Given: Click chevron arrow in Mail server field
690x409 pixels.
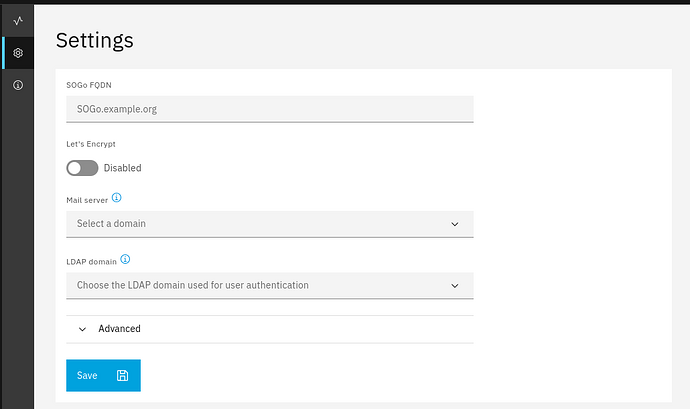Looking at the screenshot, I should click(455, 224).
